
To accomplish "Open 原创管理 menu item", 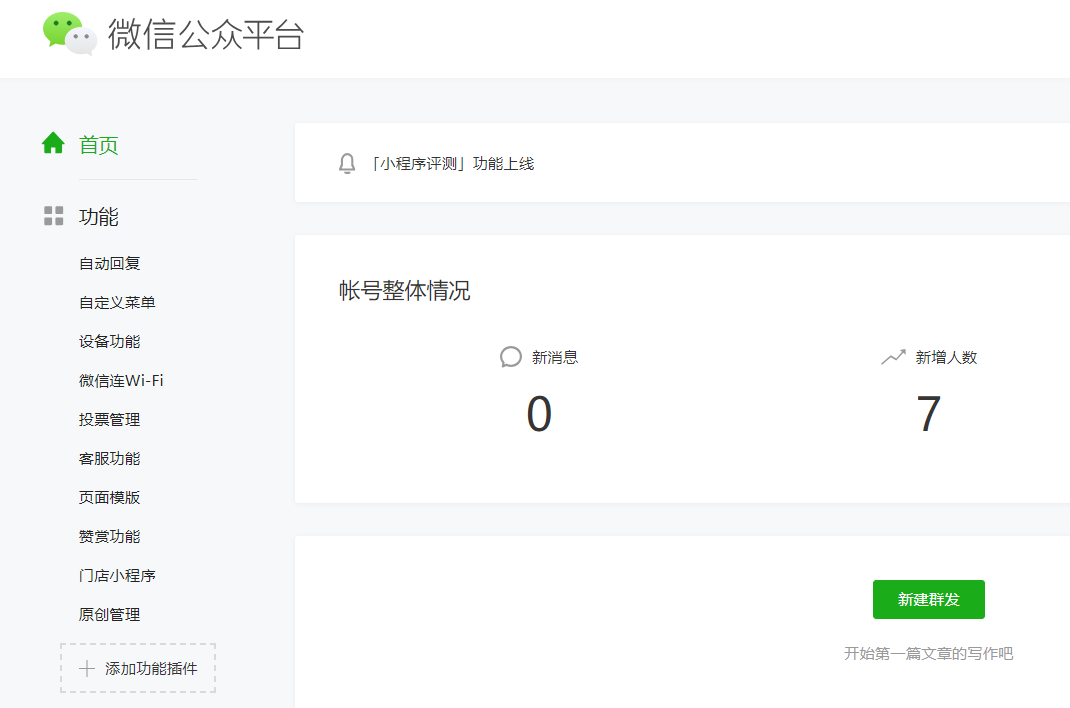I will (x=109, y=615).
